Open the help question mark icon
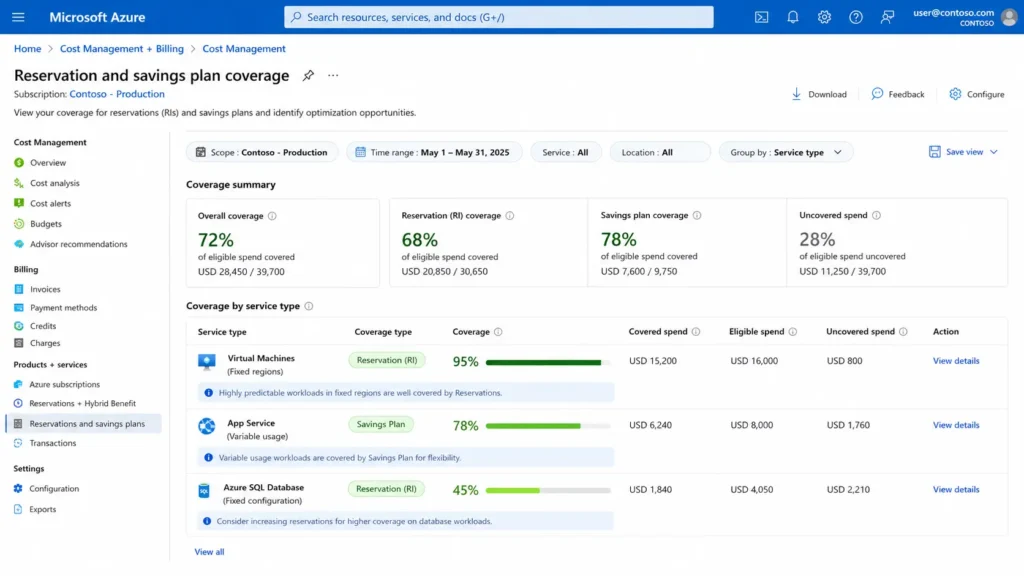The image size is (1024, 576). (x=856, y=17)
